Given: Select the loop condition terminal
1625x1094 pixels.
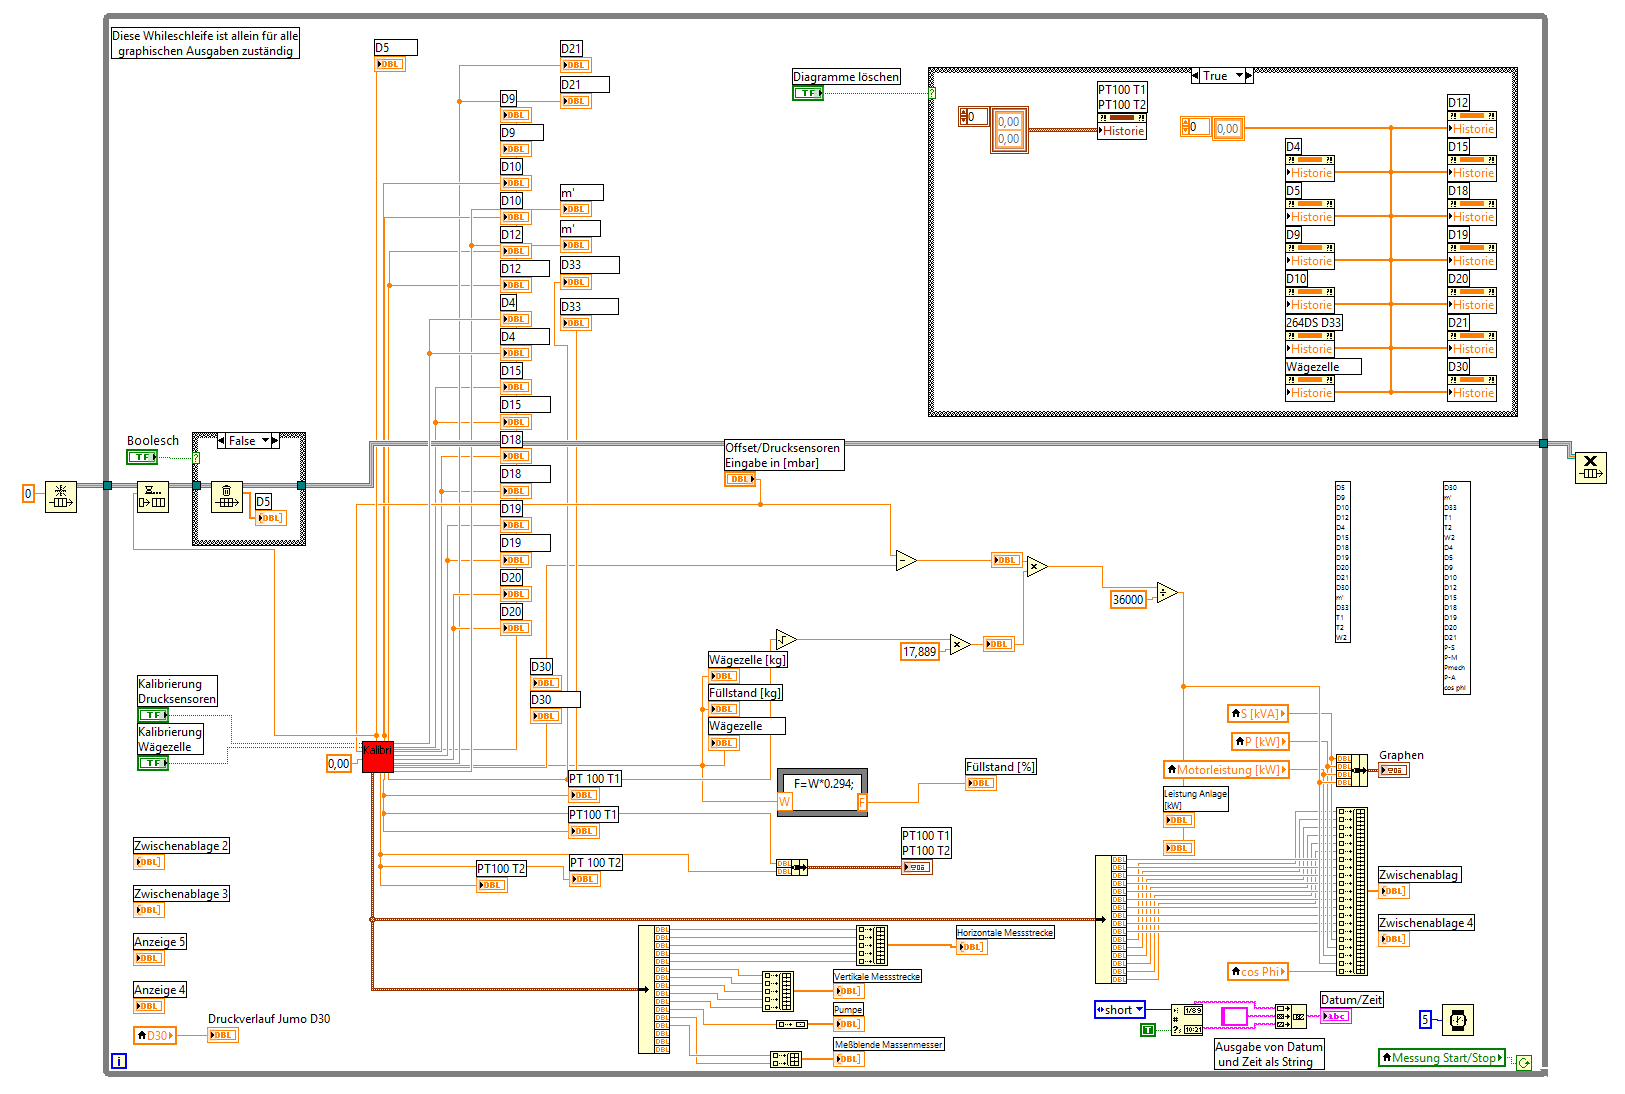Looking at the screenshot, I should click(x=1523, y=1062).
